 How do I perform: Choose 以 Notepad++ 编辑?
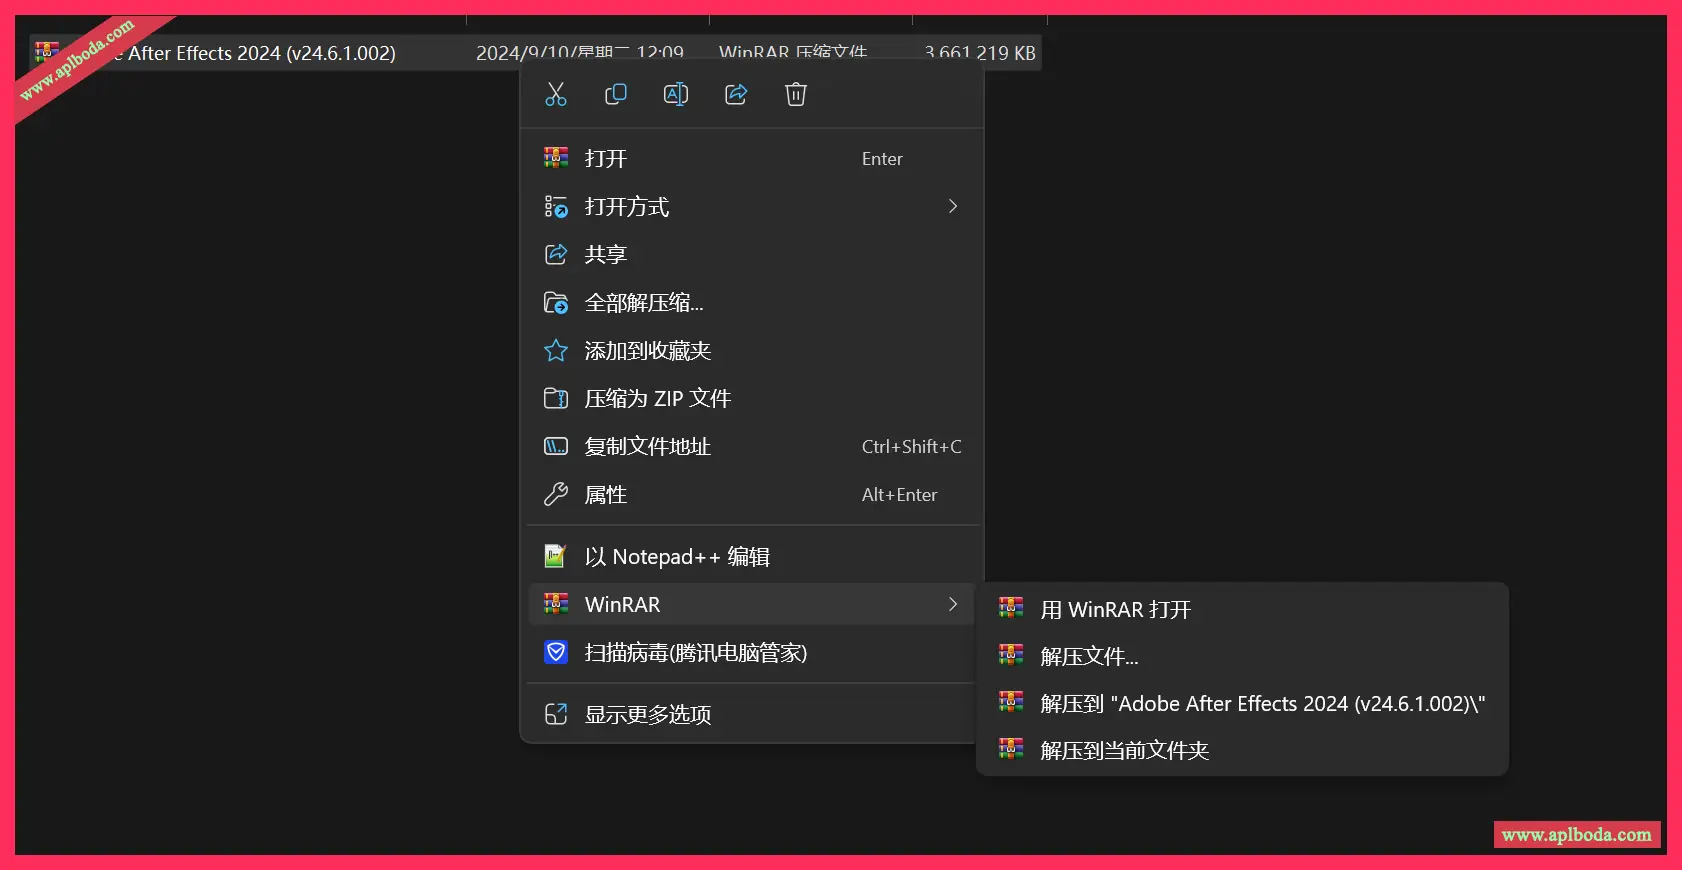coord(751,556)
